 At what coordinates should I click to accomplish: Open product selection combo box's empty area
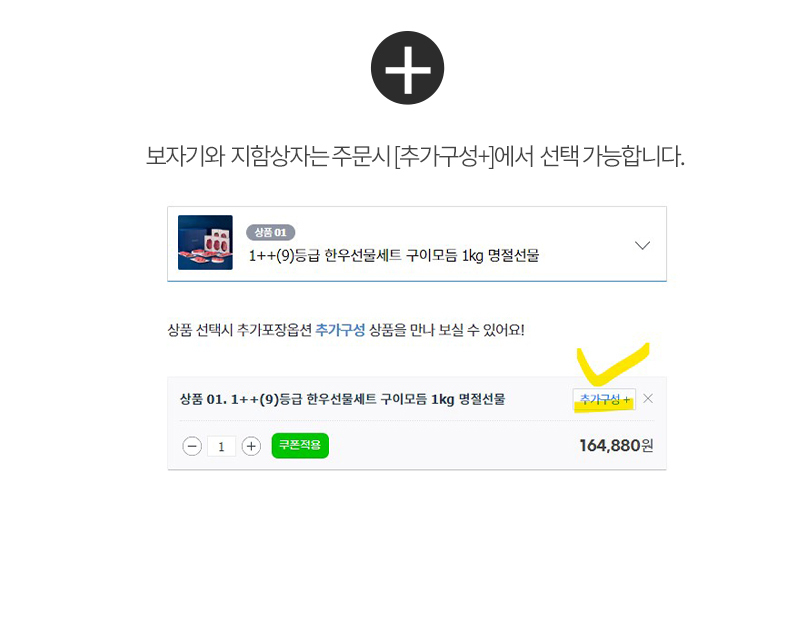tap(587, 244)
